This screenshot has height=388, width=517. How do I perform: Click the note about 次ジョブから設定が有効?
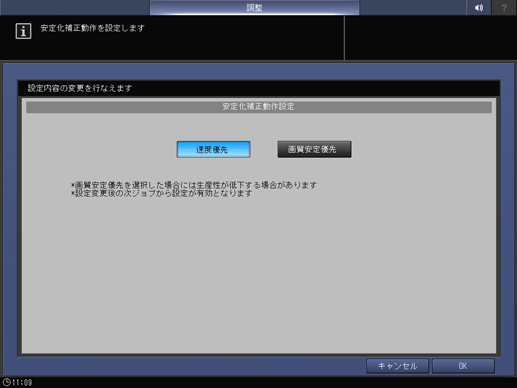161,194
